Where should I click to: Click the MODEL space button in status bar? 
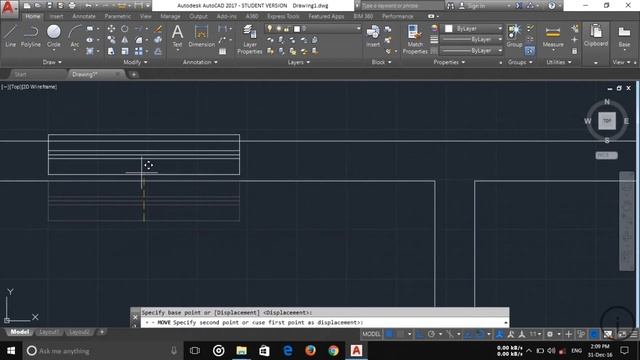371,334
